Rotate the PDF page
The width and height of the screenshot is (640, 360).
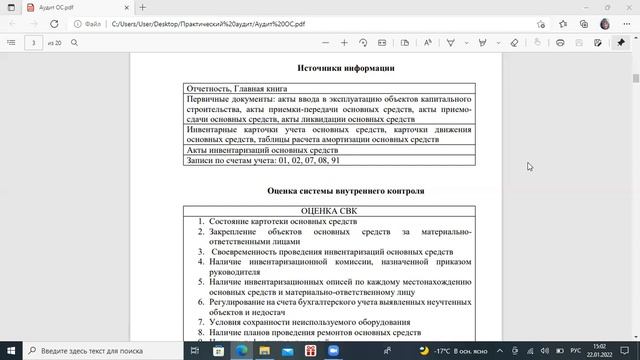(363, 42)
